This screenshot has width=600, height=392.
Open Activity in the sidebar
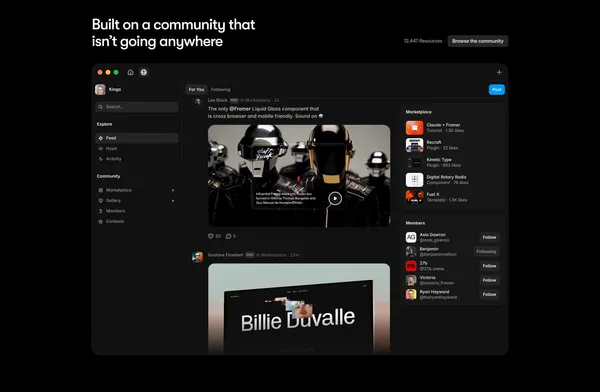[137, 159]
